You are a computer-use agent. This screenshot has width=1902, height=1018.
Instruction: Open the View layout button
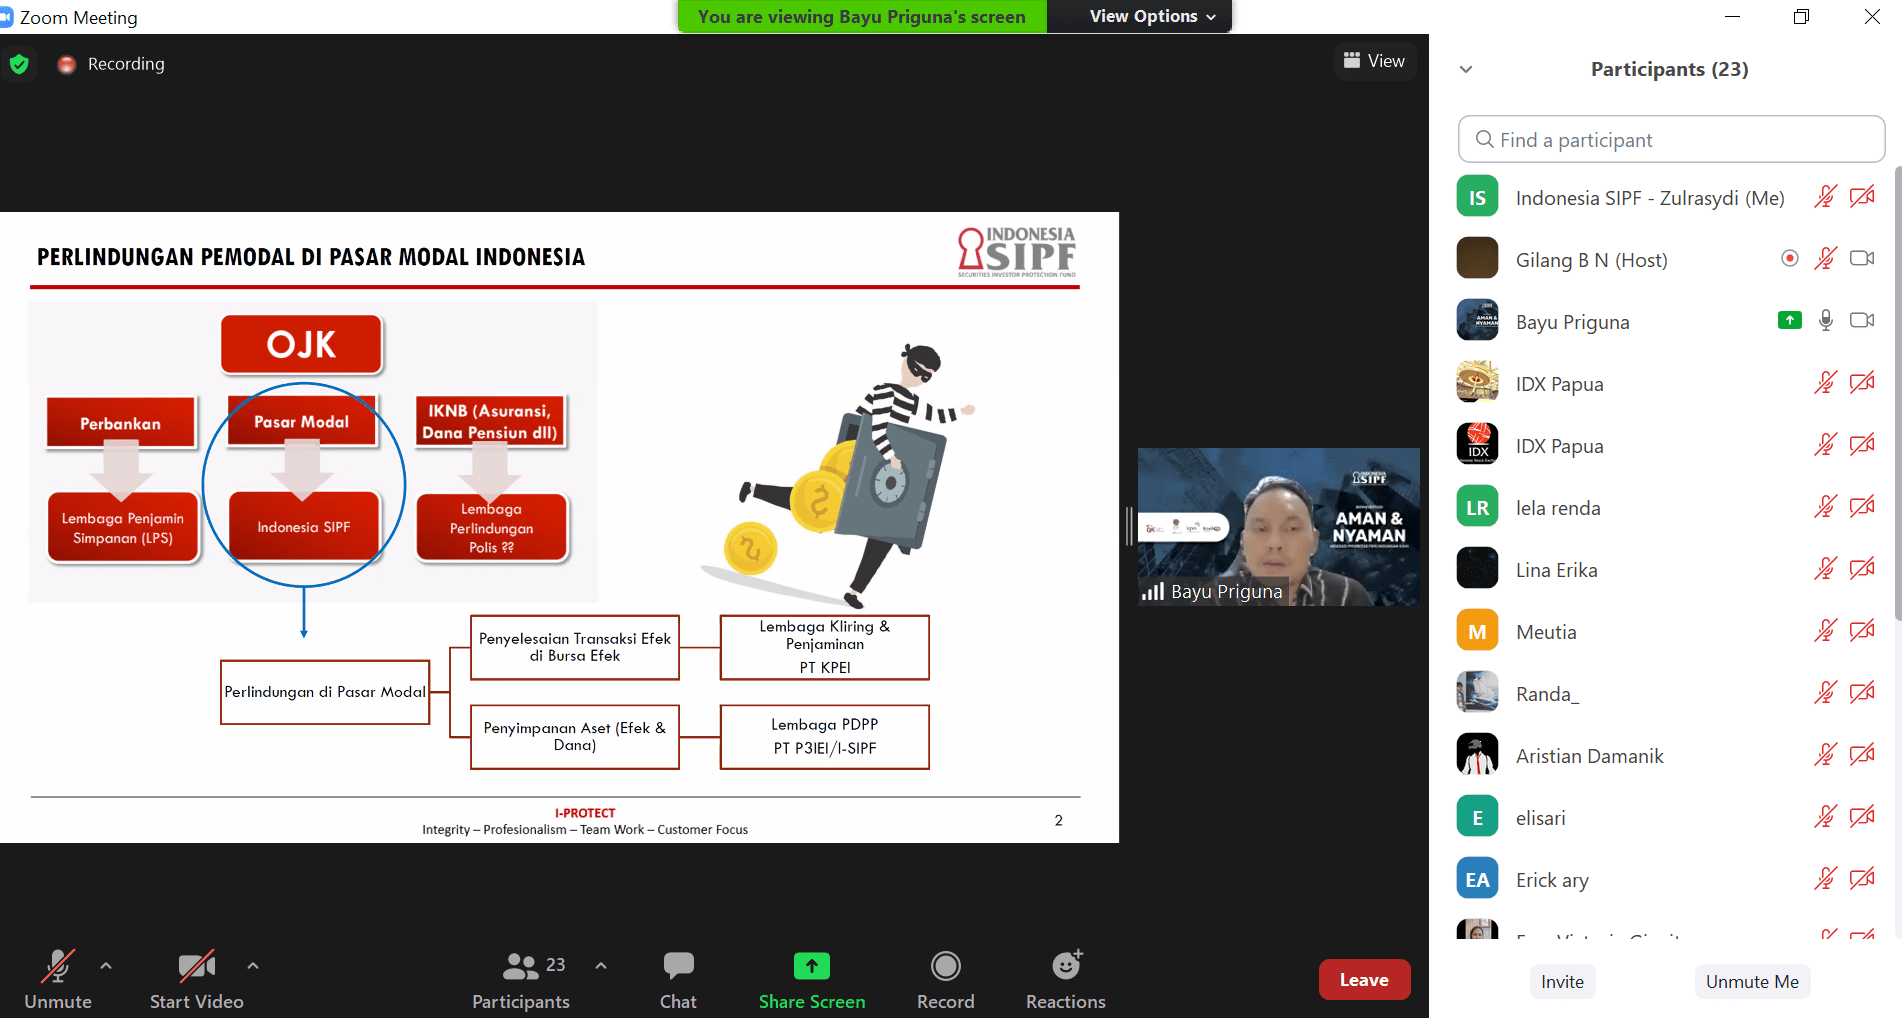point(1374,61)
